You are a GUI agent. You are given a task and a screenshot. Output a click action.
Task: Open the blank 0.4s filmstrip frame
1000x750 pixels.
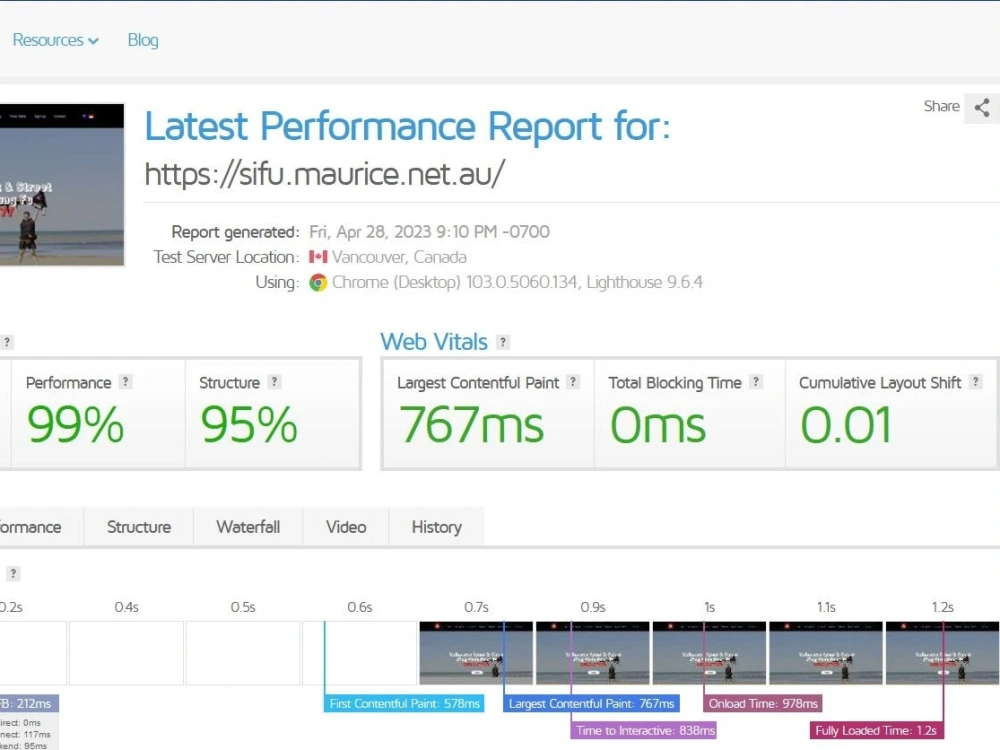126,653
